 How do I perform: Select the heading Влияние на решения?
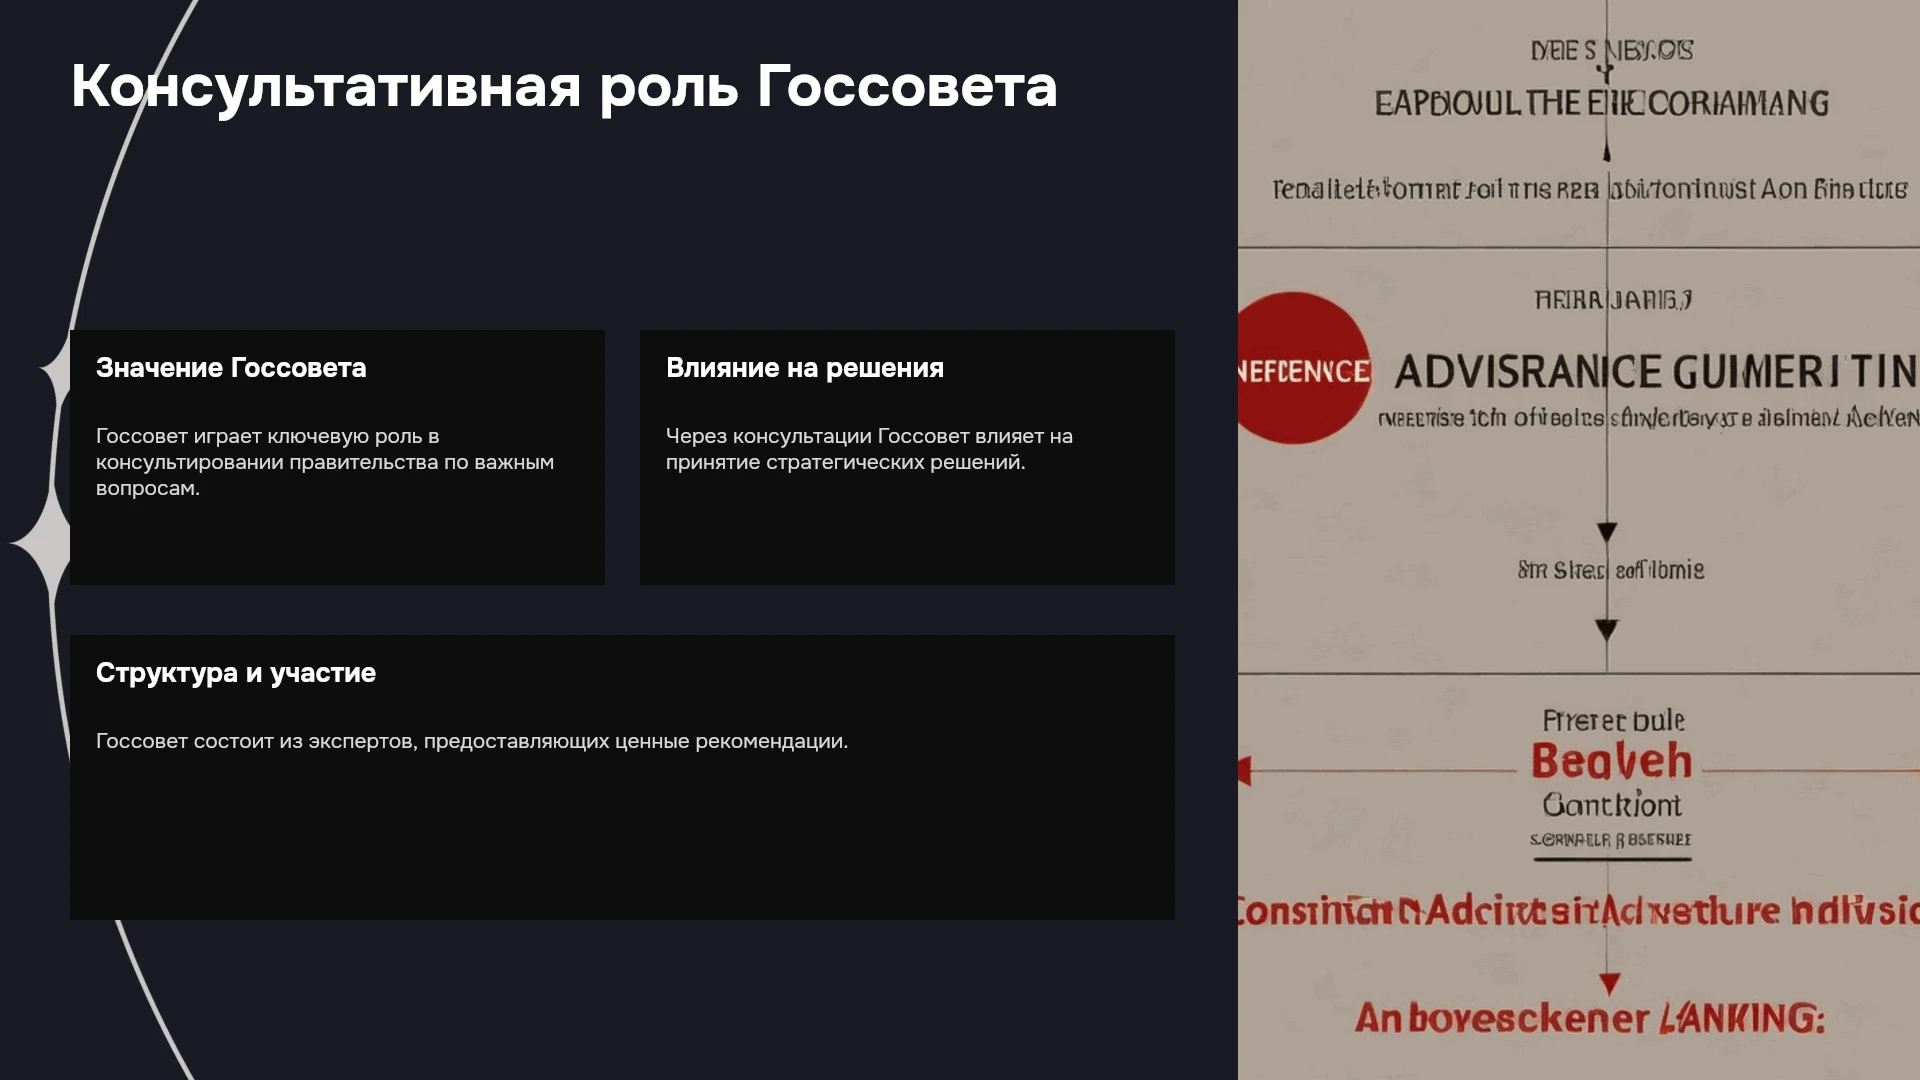tap(805, 368)
